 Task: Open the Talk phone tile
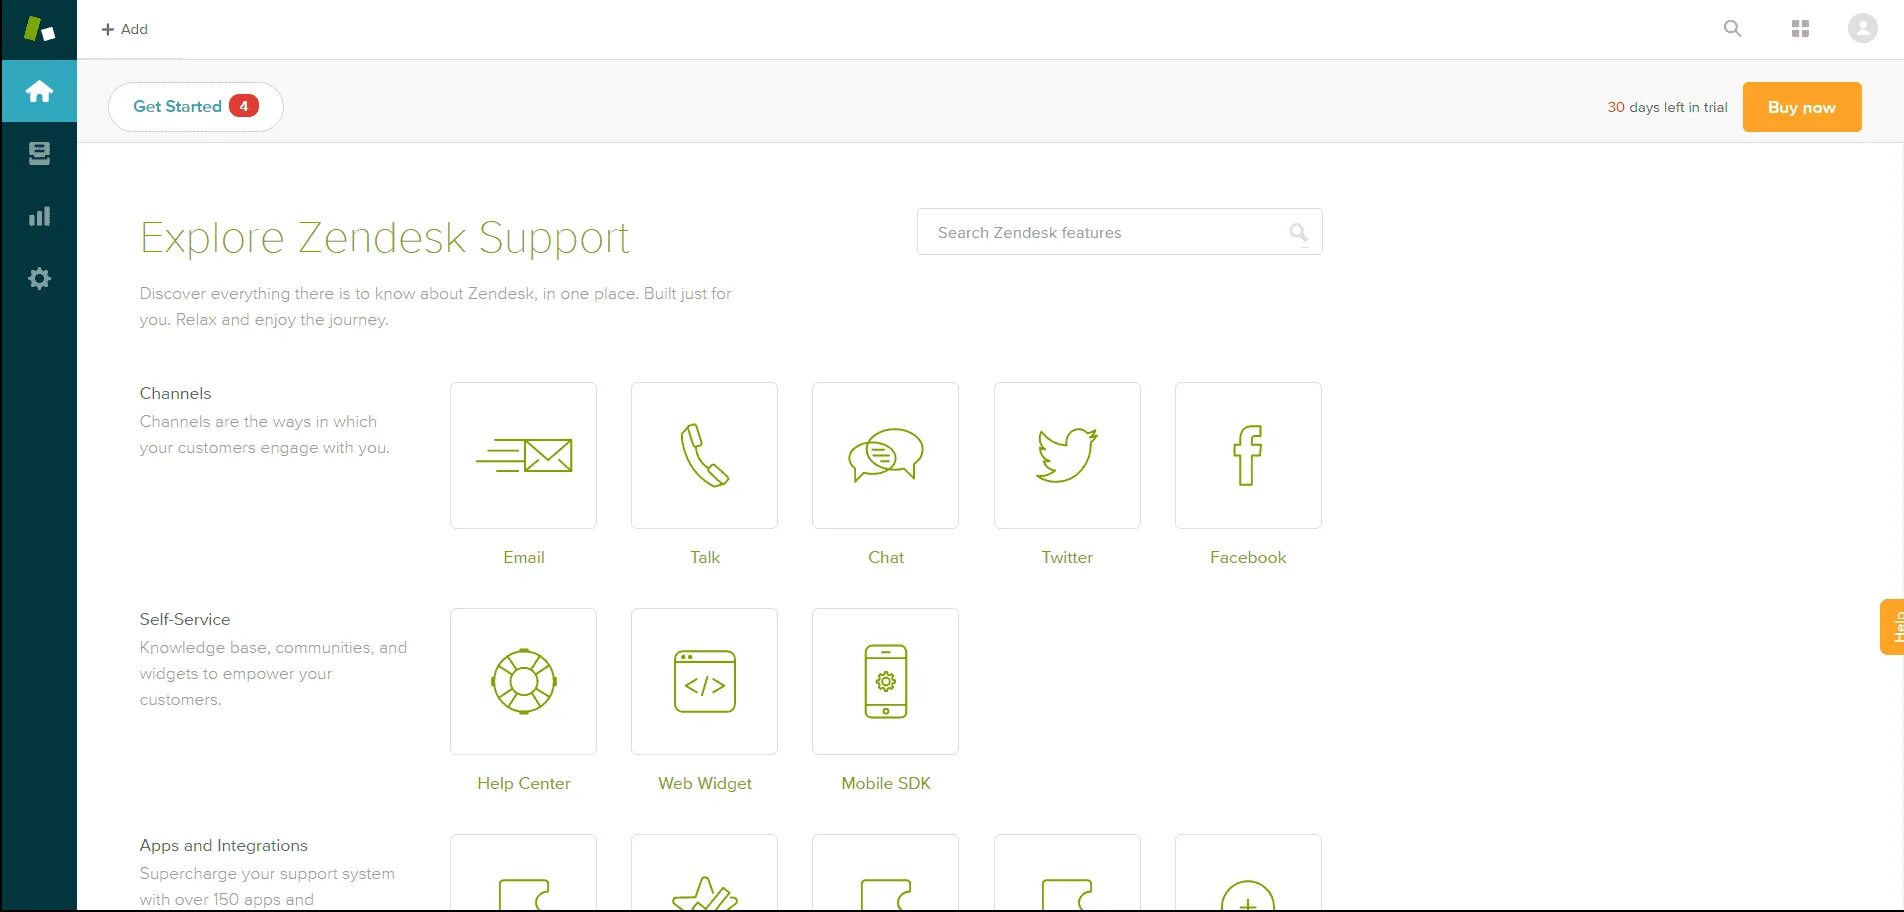pos(704,455)
